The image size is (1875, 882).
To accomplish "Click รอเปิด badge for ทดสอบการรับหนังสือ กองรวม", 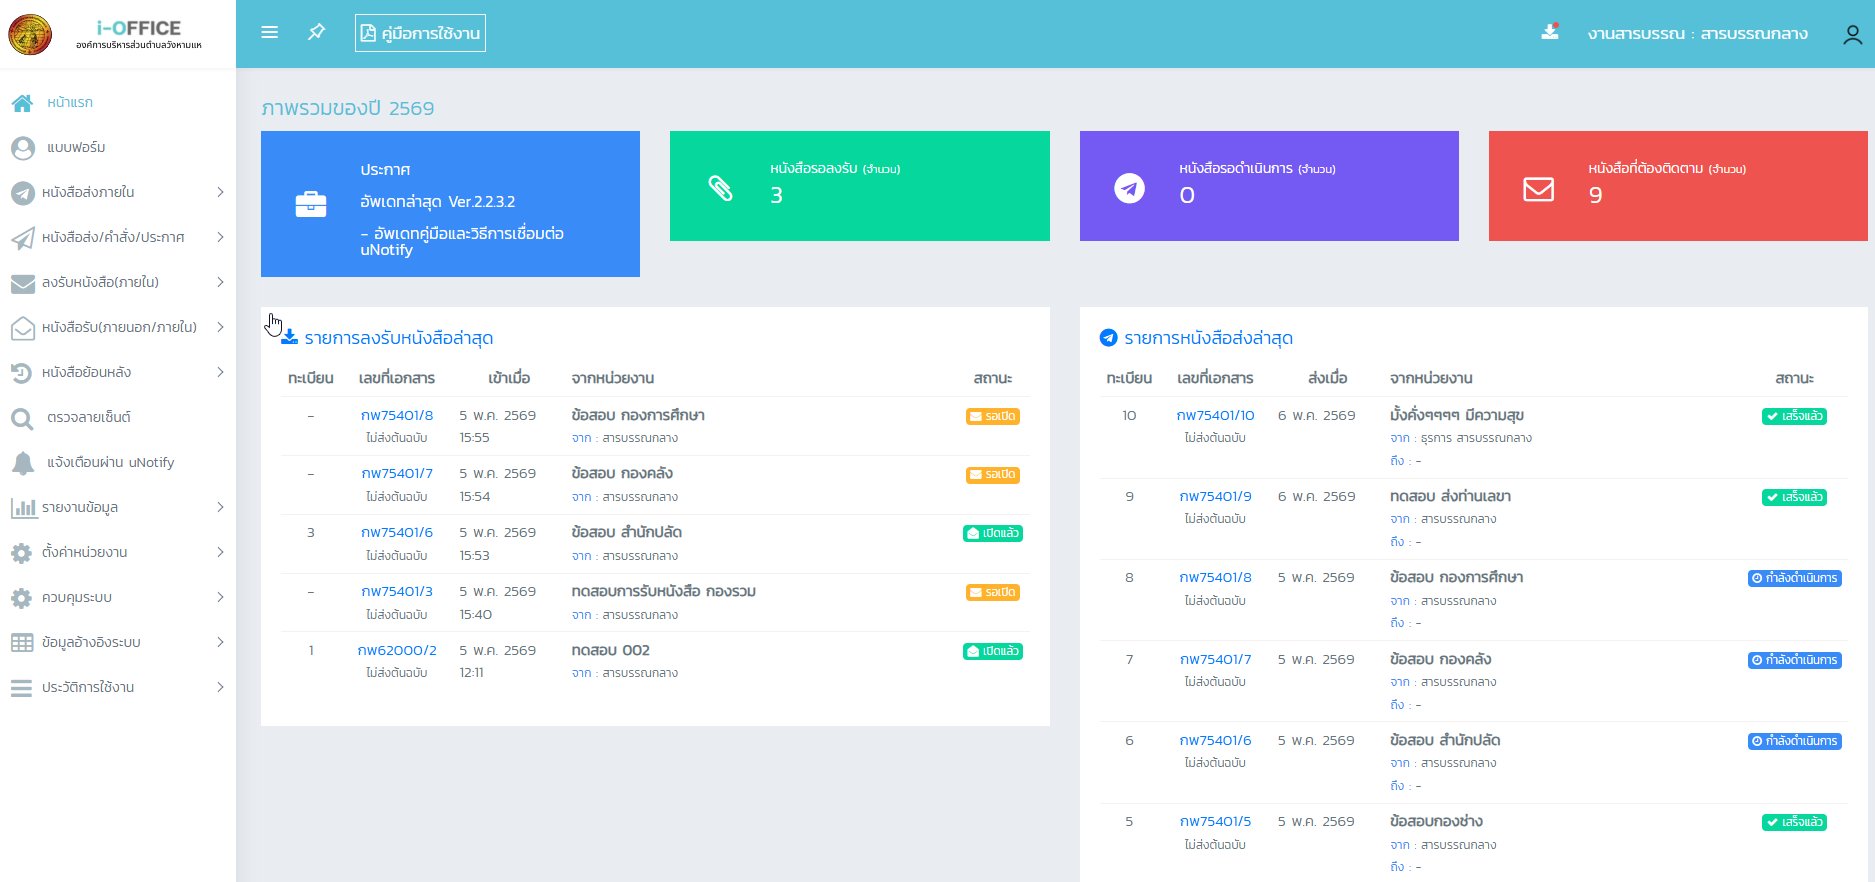I will point(993,592).
